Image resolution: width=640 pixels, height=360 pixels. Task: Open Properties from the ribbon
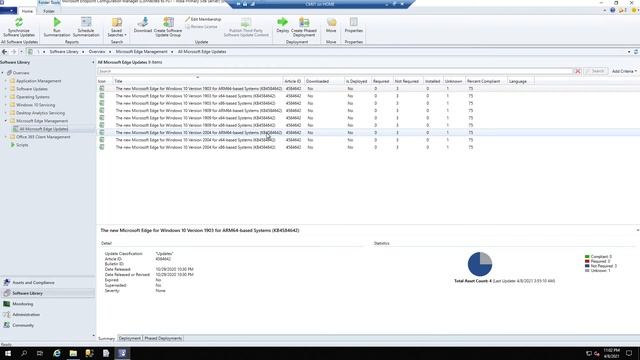(353, 25)
